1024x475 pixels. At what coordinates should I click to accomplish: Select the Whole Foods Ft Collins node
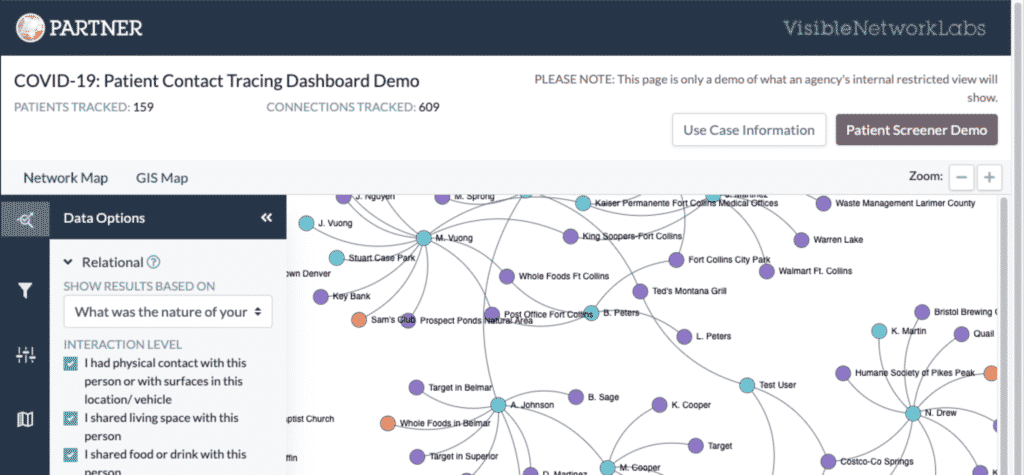(507, 276)
